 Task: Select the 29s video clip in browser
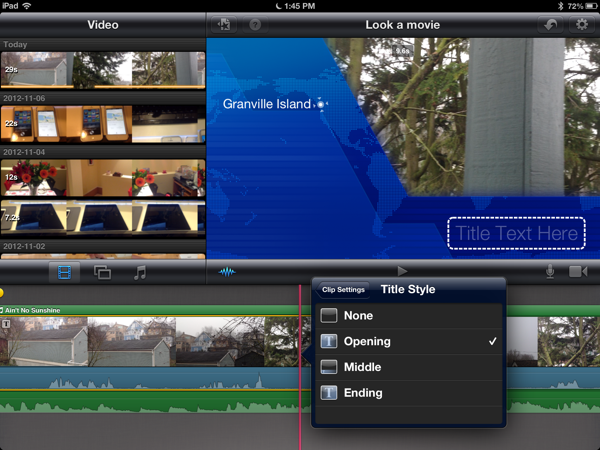tap(102, 69)
